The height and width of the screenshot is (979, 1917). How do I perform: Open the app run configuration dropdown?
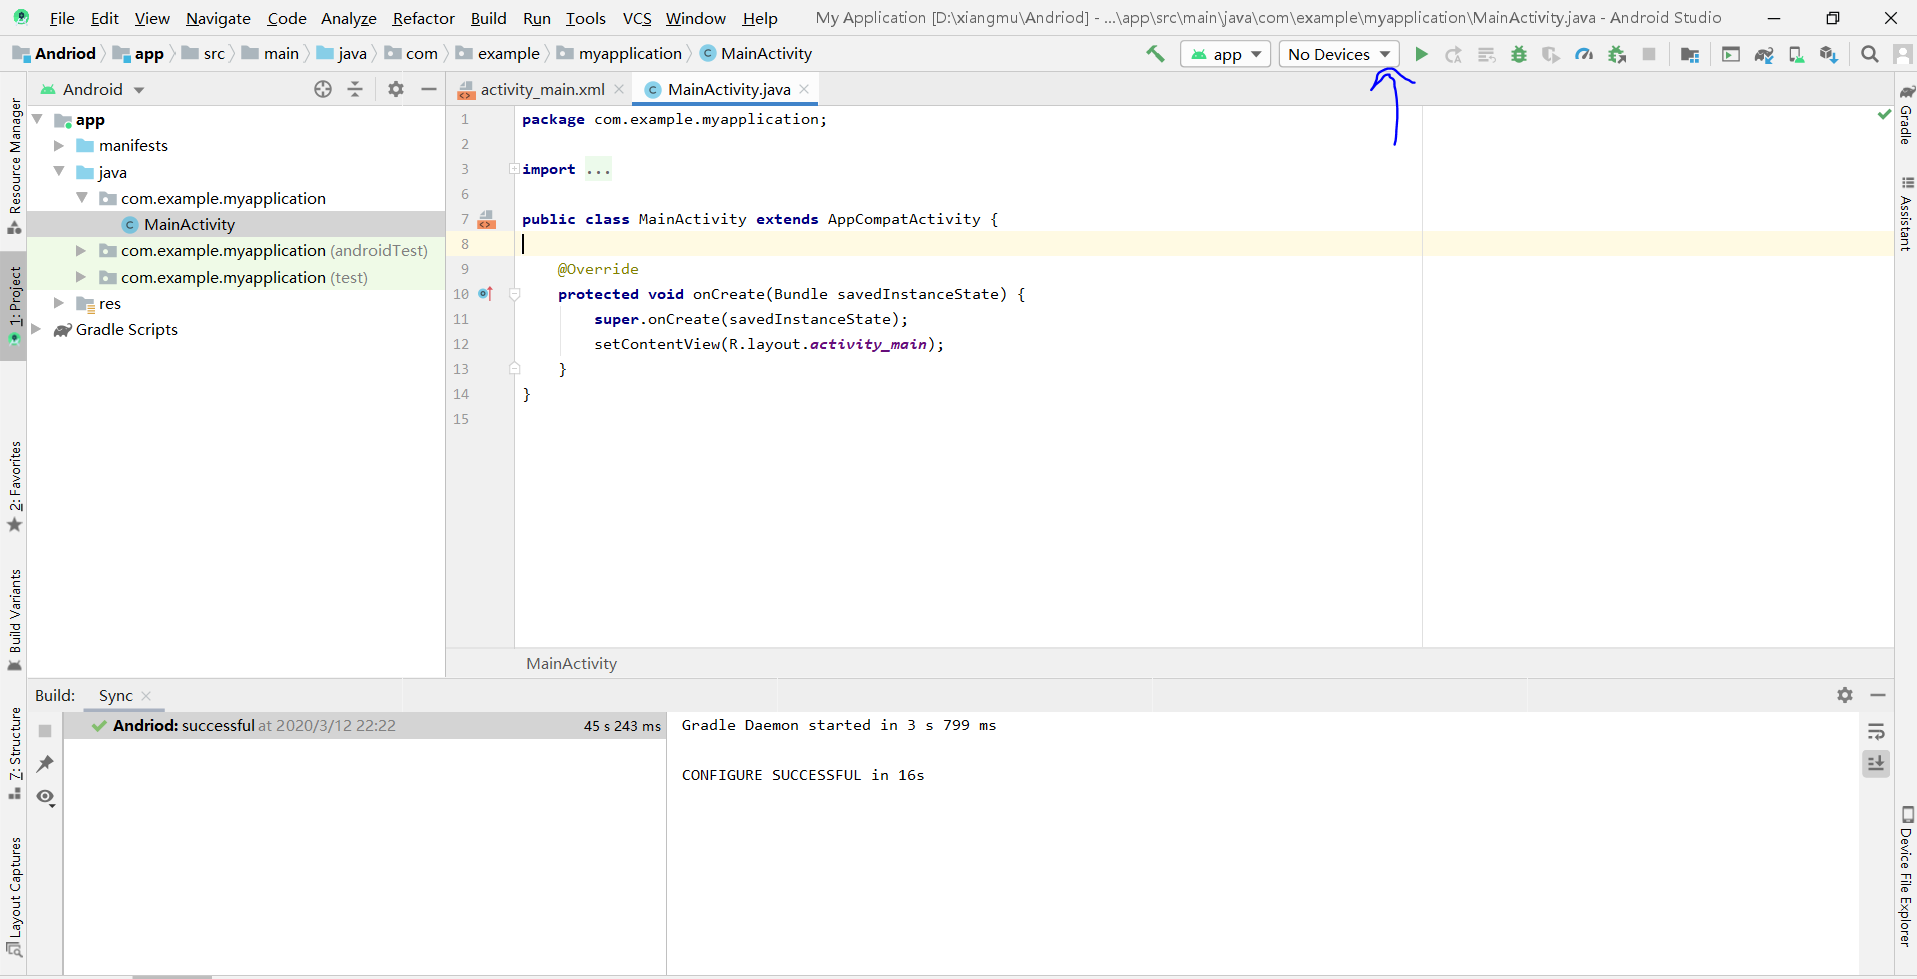pos(1225,54)
